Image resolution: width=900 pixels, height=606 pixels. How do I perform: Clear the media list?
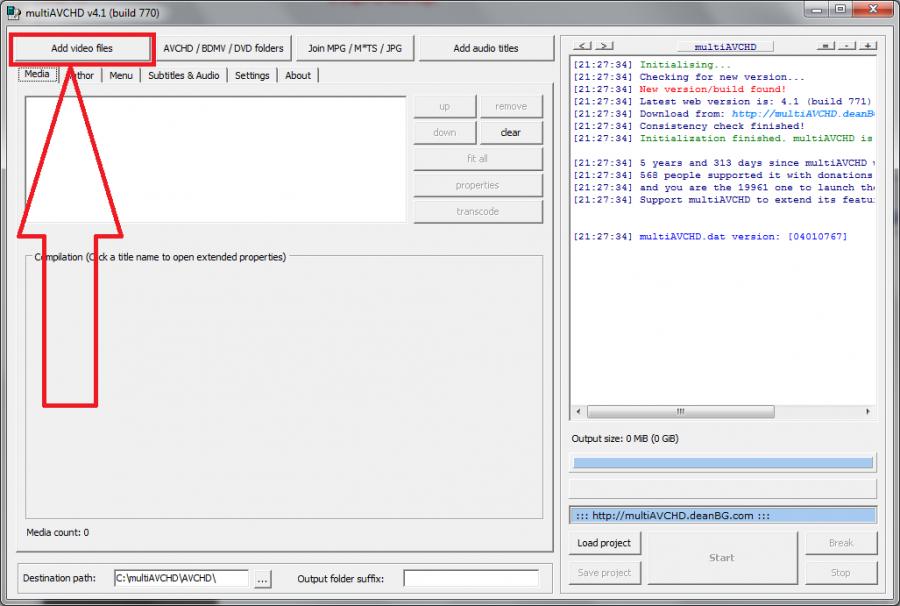click(x=511, y=133)
